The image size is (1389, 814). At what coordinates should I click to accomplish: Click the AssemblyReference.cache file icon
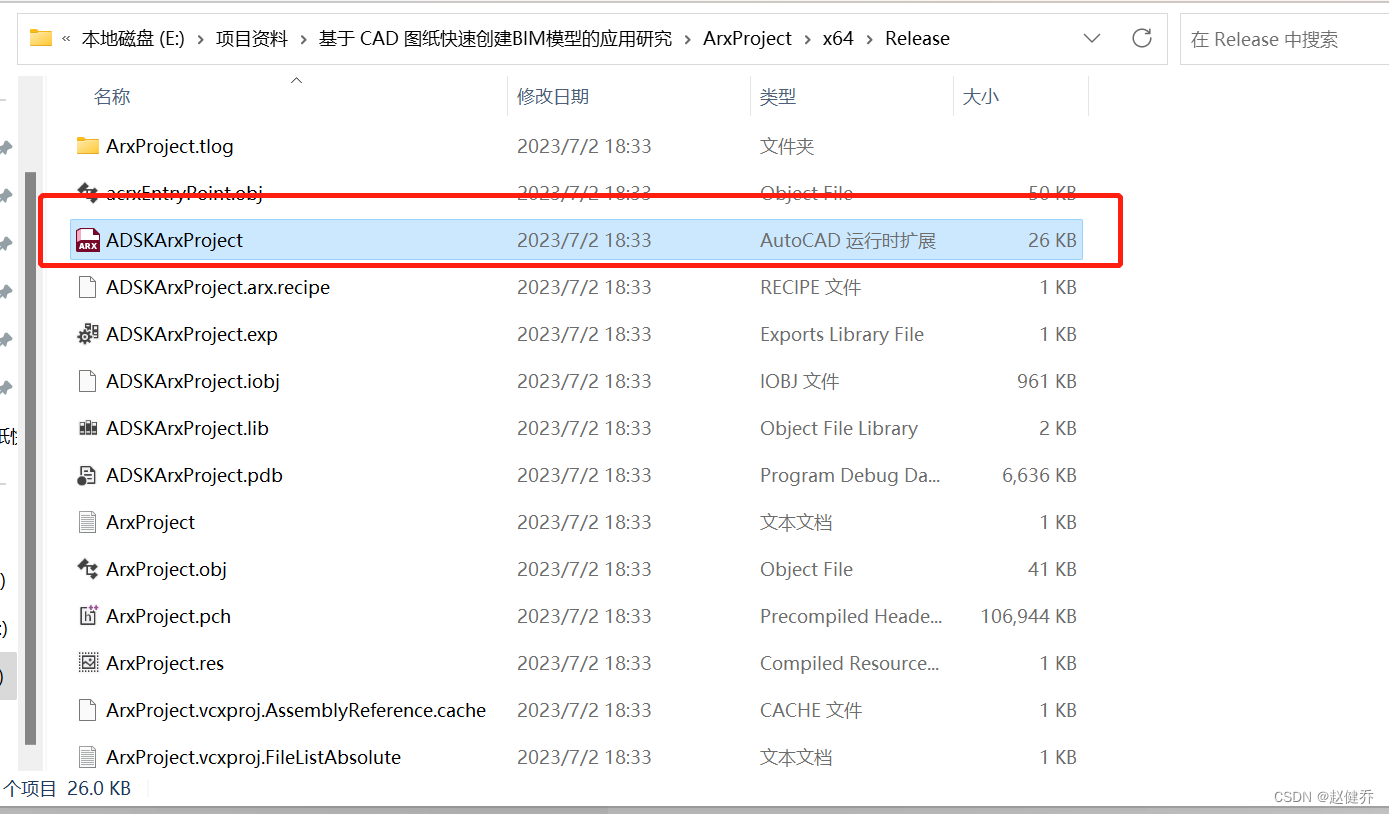pos(88,710)
